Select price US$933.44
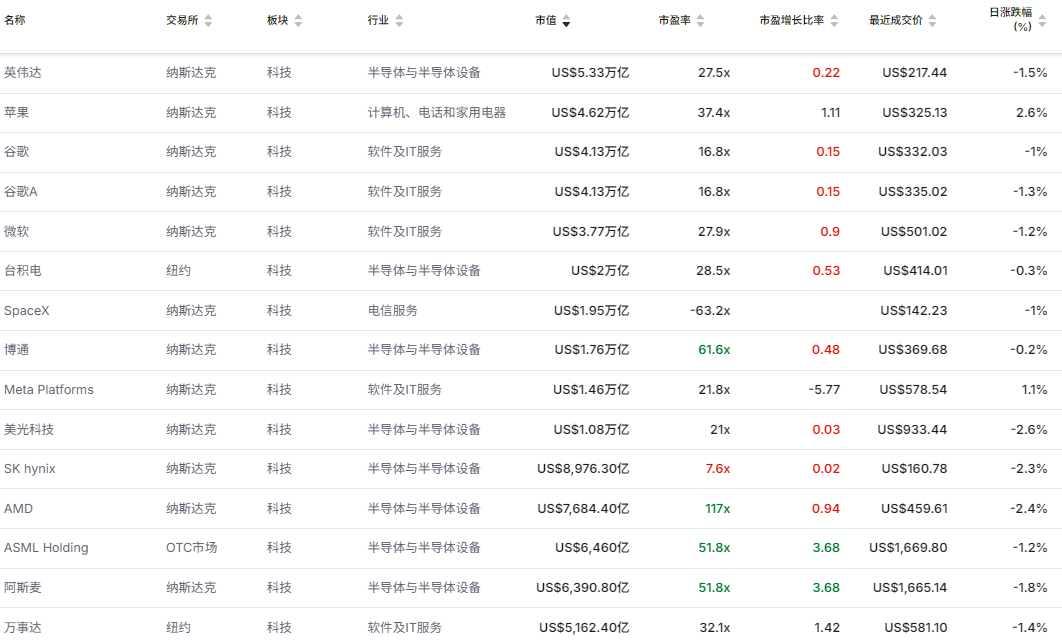The height and width of the screenshot is (644, 1062). pos(912,429)
